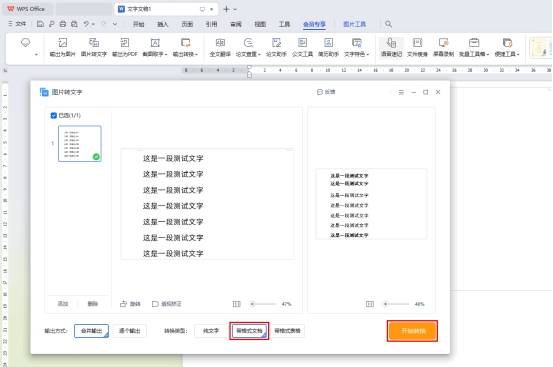Click the fit-view icon beside the 48% slider
Viewport: 553px width, 367px height.
(x=370, y=304)
